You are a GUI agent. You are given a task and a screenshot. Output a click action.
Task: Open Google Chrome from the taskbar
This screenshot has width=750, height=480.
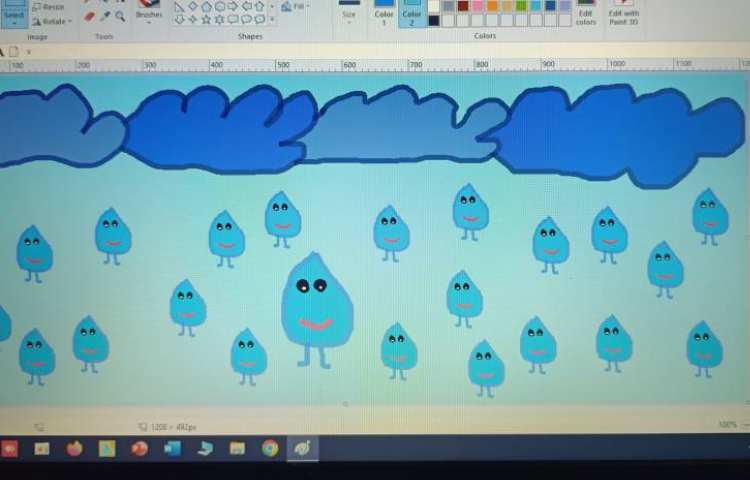tap(269, 448)
